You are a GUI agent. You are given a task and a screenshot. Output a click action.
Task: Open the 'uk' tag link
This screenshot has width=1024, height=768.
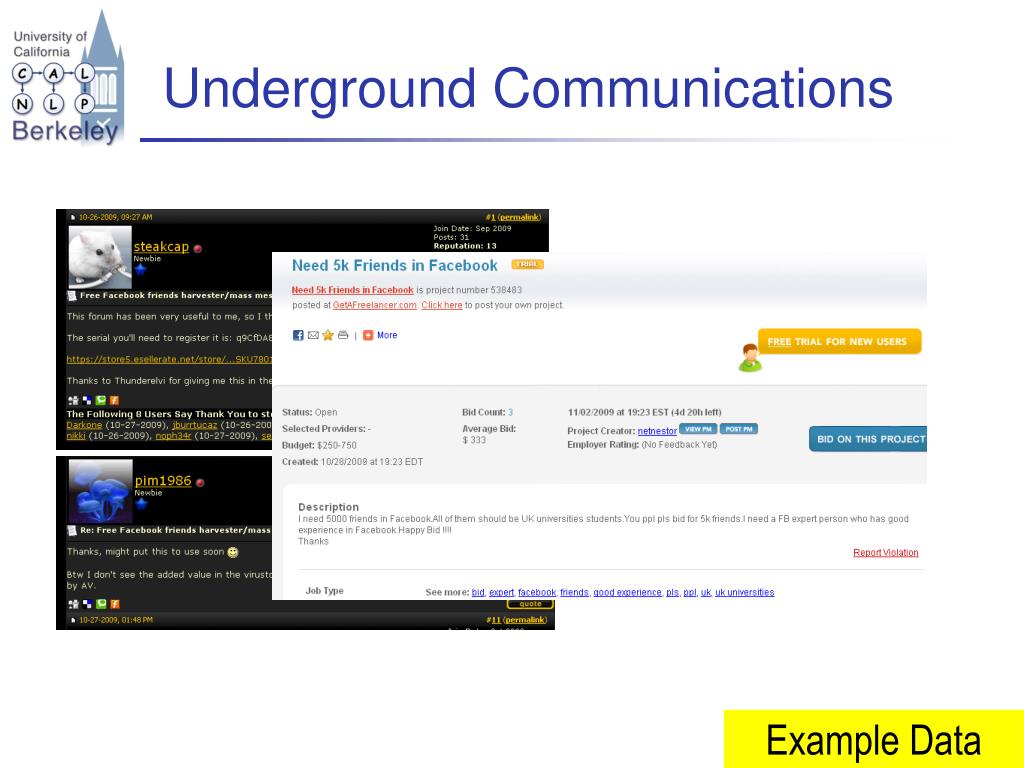coord(705,592)
